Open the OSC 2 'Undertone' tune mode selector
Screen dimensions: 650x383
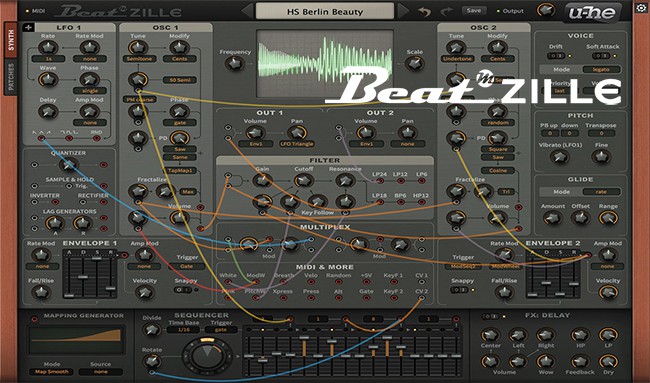pyautogui.click(x=457, y=59)
